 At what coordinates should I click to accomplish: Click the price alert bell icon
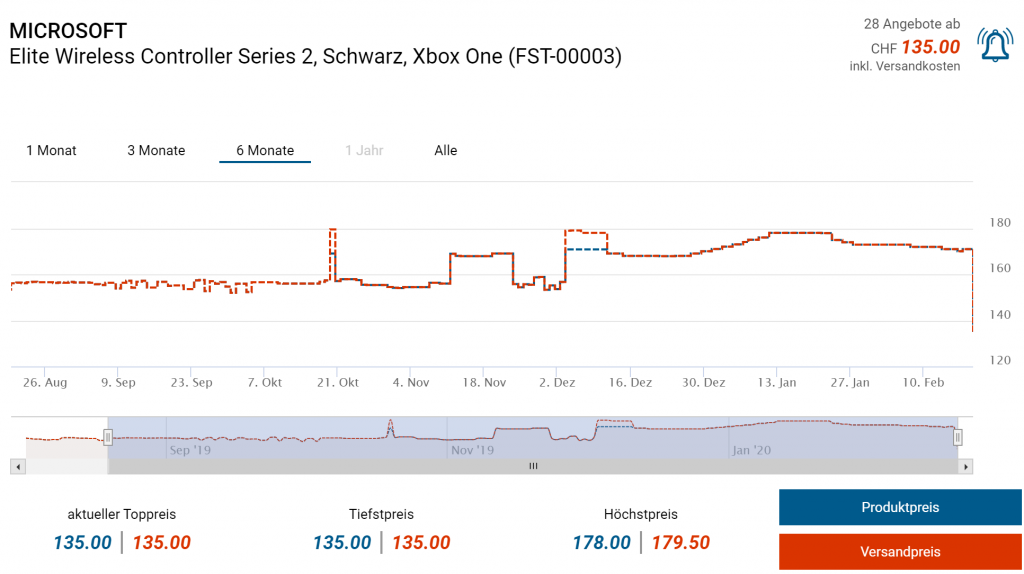click(x=995, y=45)
